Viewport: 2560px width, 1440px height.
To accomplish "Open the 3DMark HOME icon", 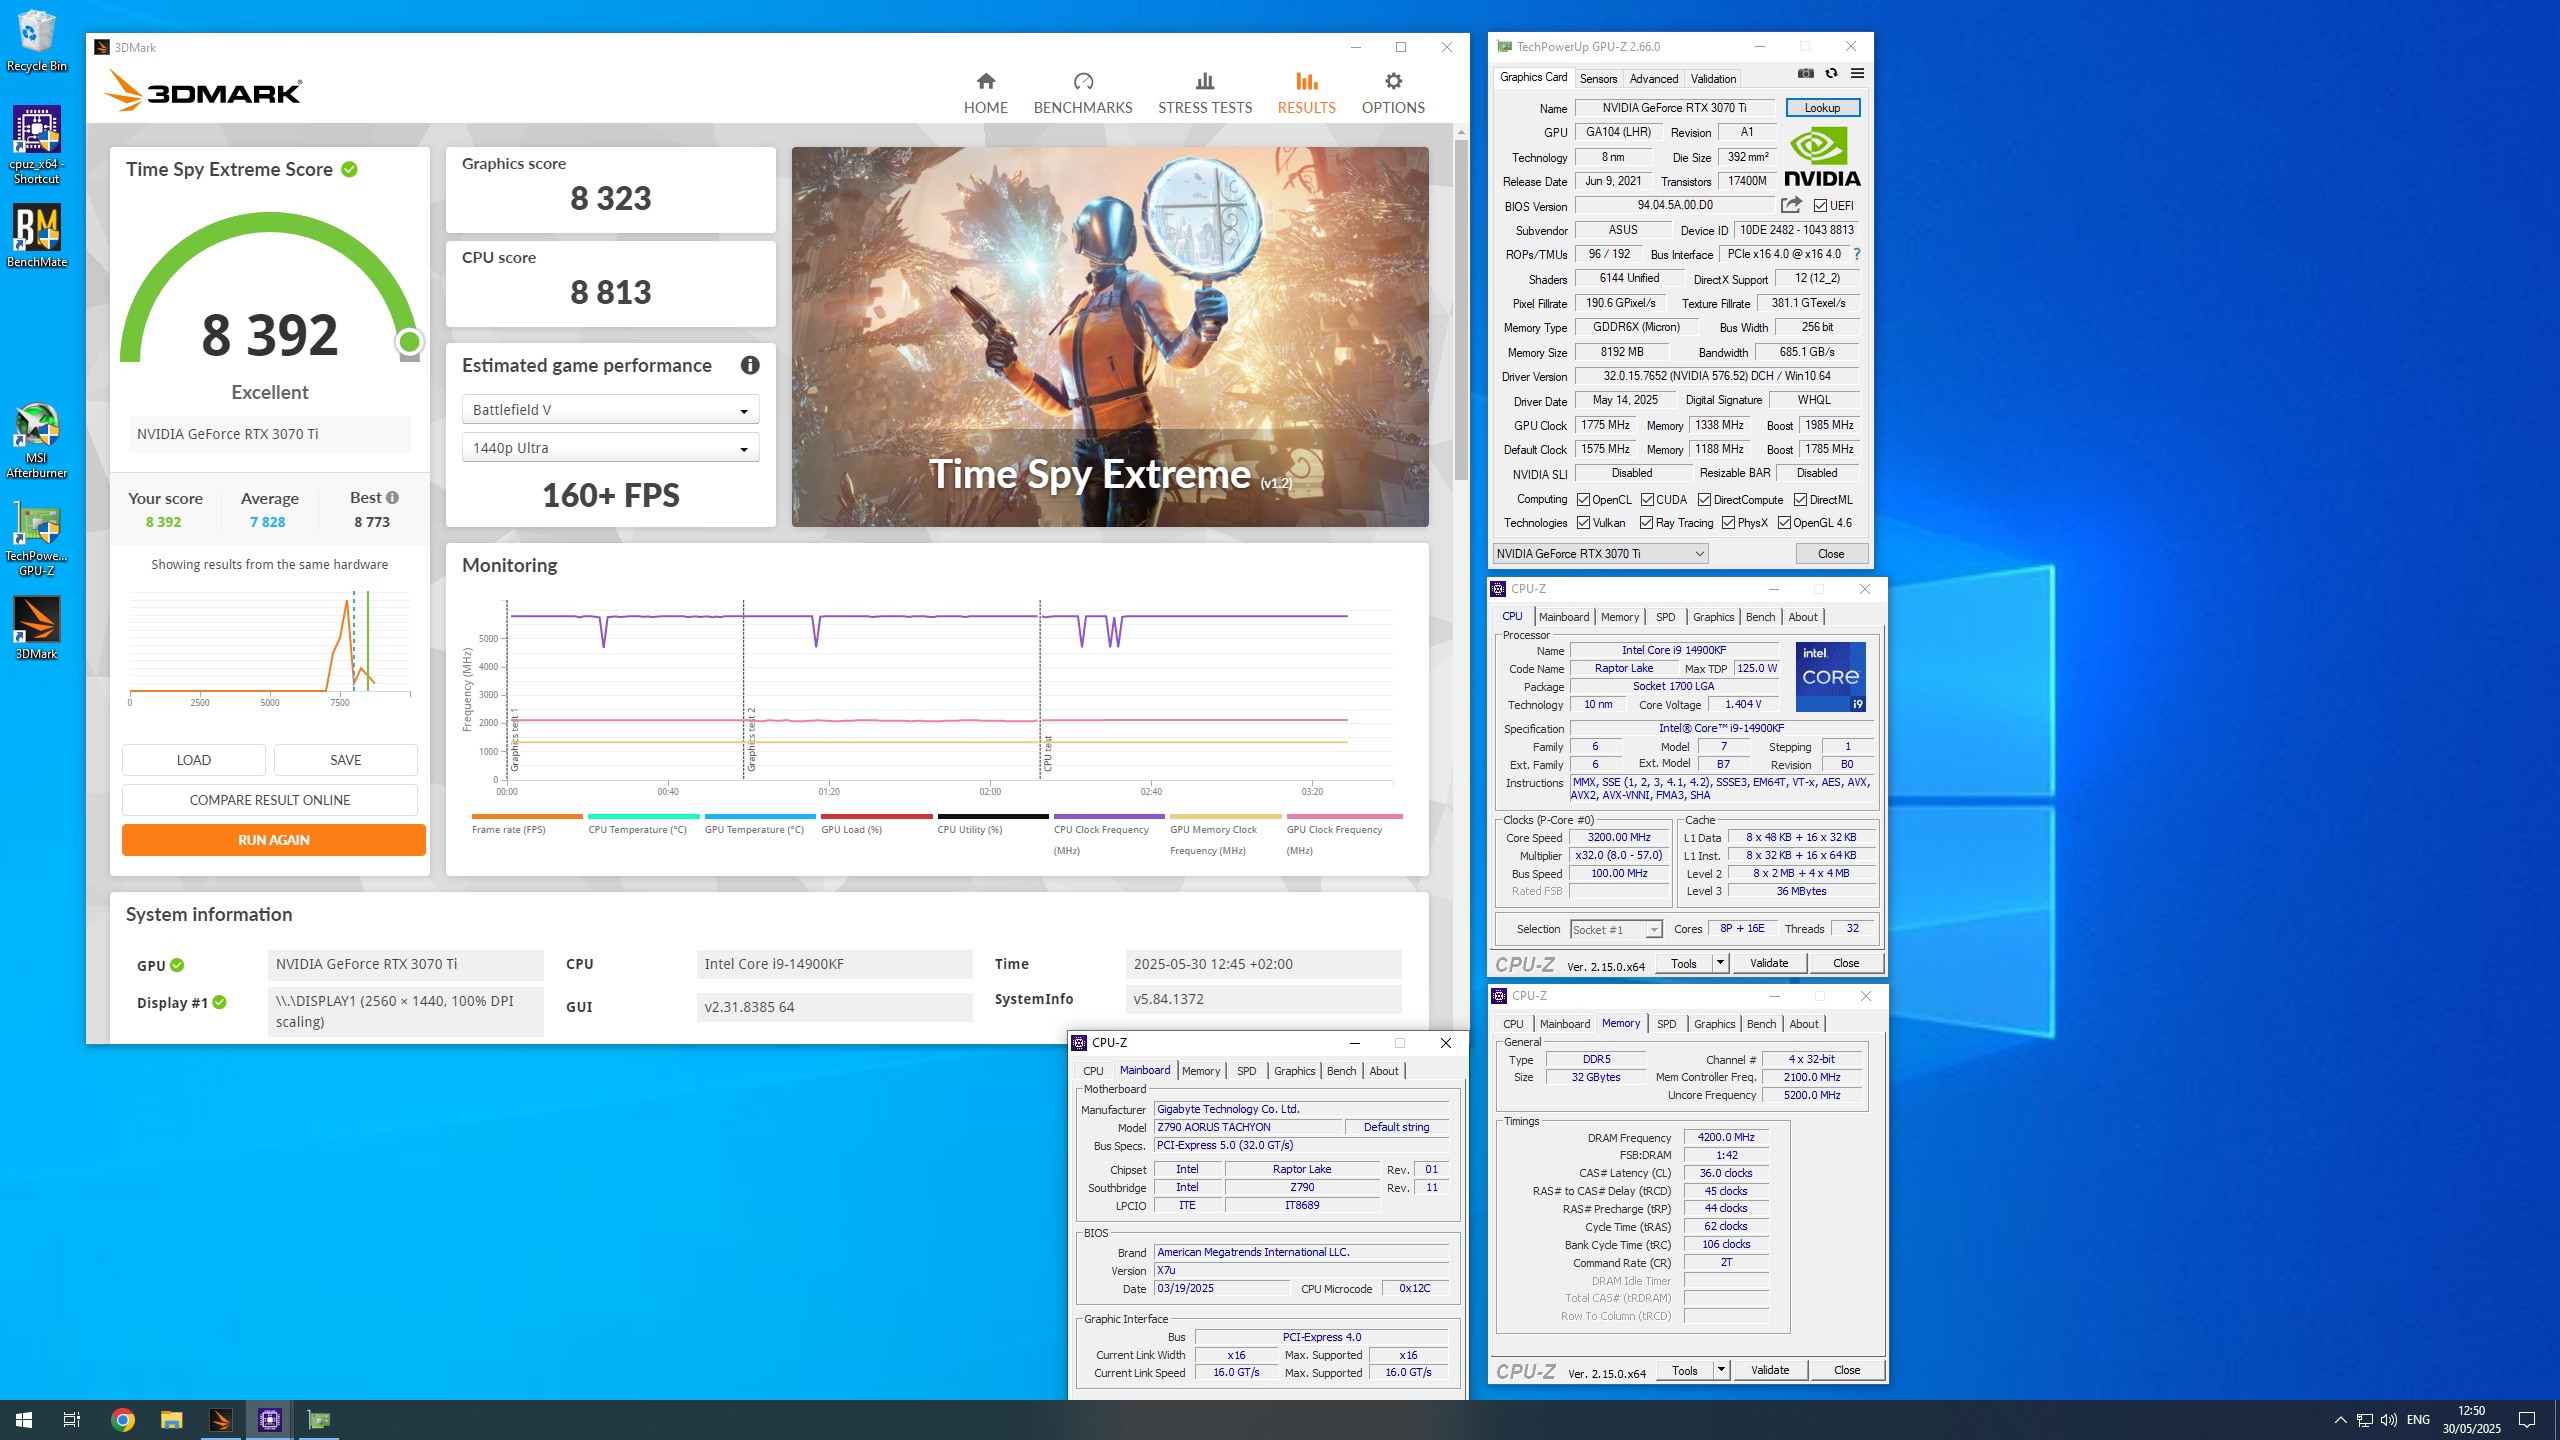I will coord(985,80).
